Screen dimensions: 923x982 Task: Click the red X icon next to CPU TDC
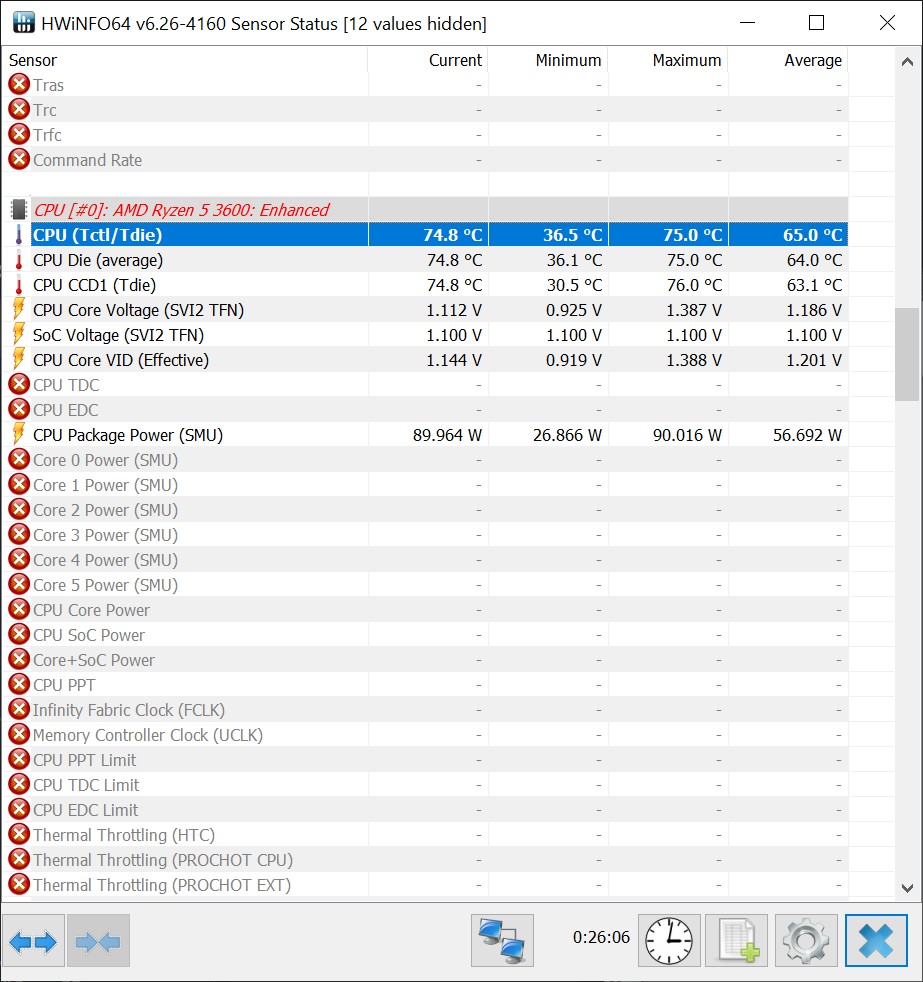pyautogui.click(x=19, y=384)
